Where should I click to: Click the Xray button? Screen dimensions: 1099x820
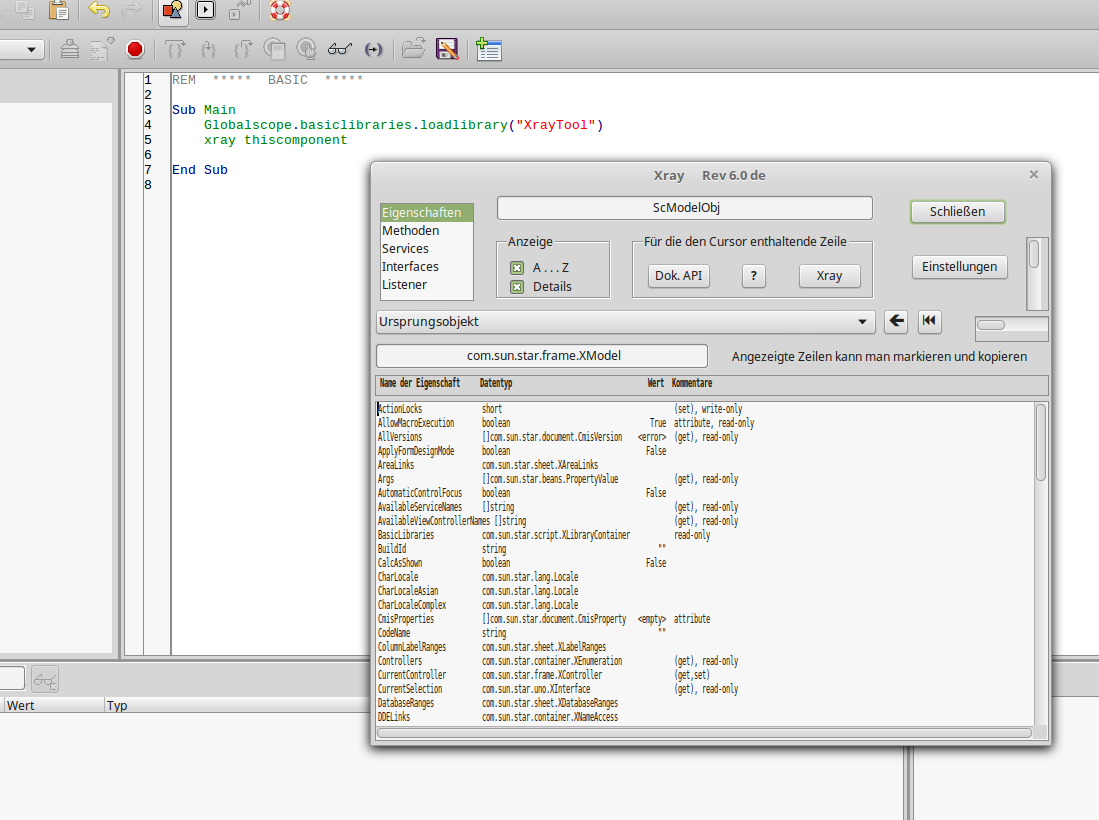[829, 276]
